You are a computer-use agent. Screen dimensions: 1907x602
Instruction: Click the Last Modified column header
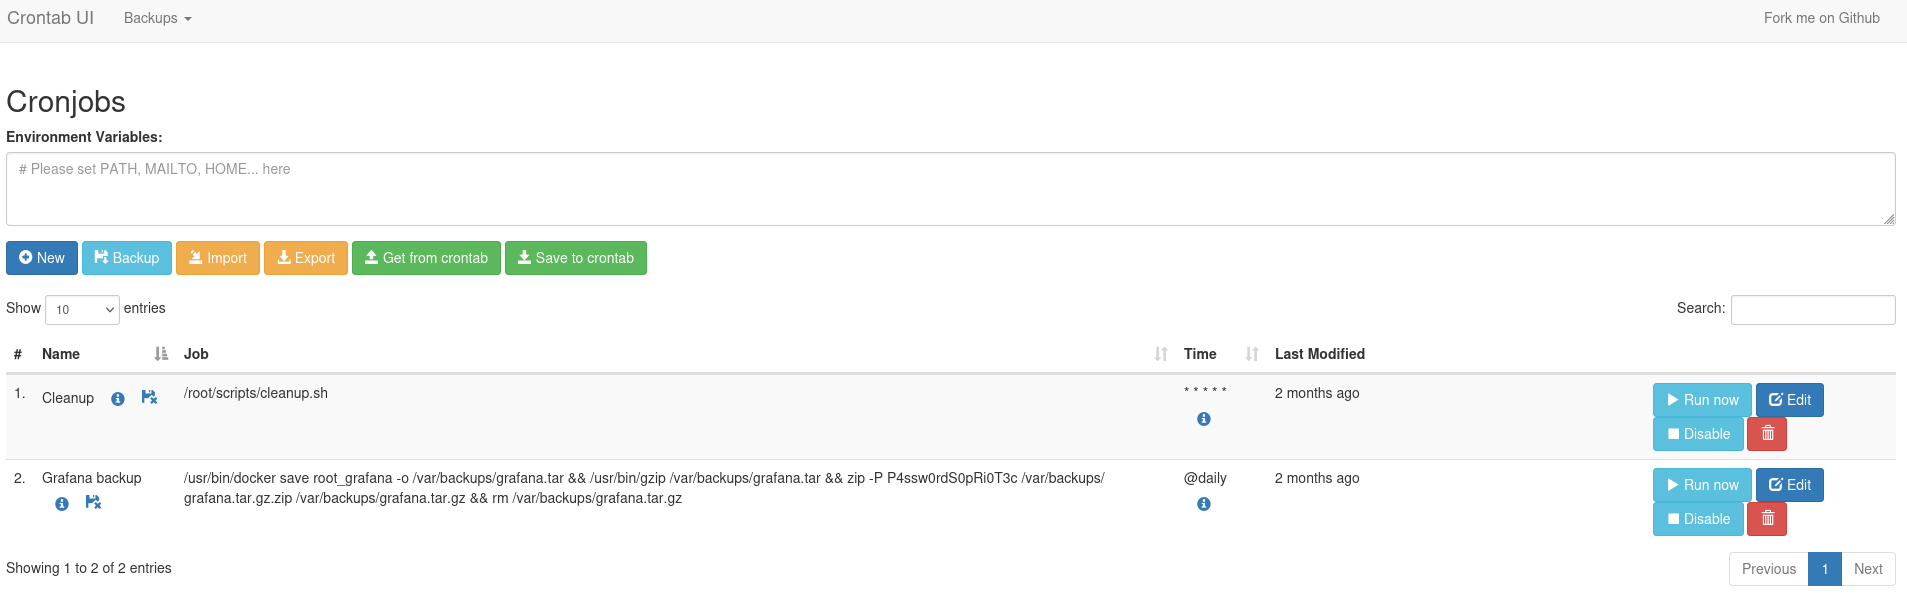pyautogui.click(x=1320, y=354)
